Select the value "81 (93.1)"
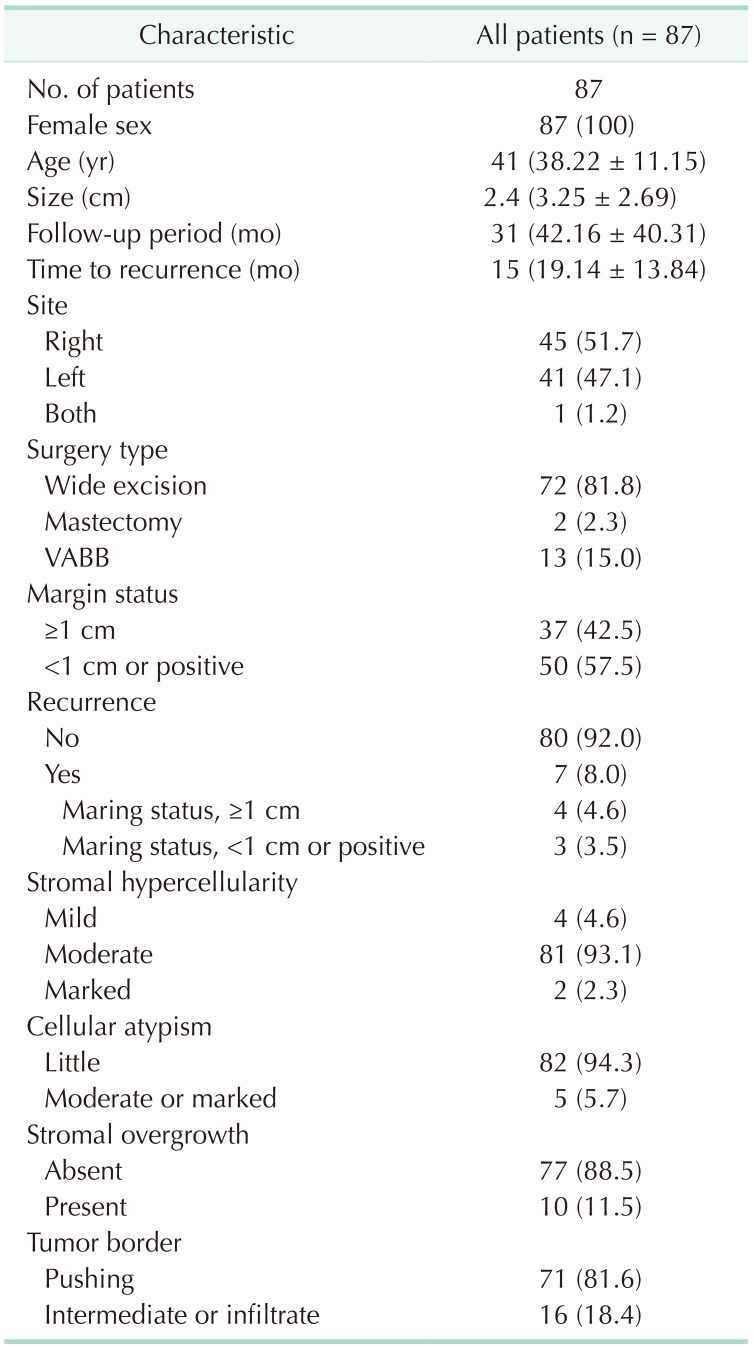This screenshot has width=753, height=1347. coord(588,954)
